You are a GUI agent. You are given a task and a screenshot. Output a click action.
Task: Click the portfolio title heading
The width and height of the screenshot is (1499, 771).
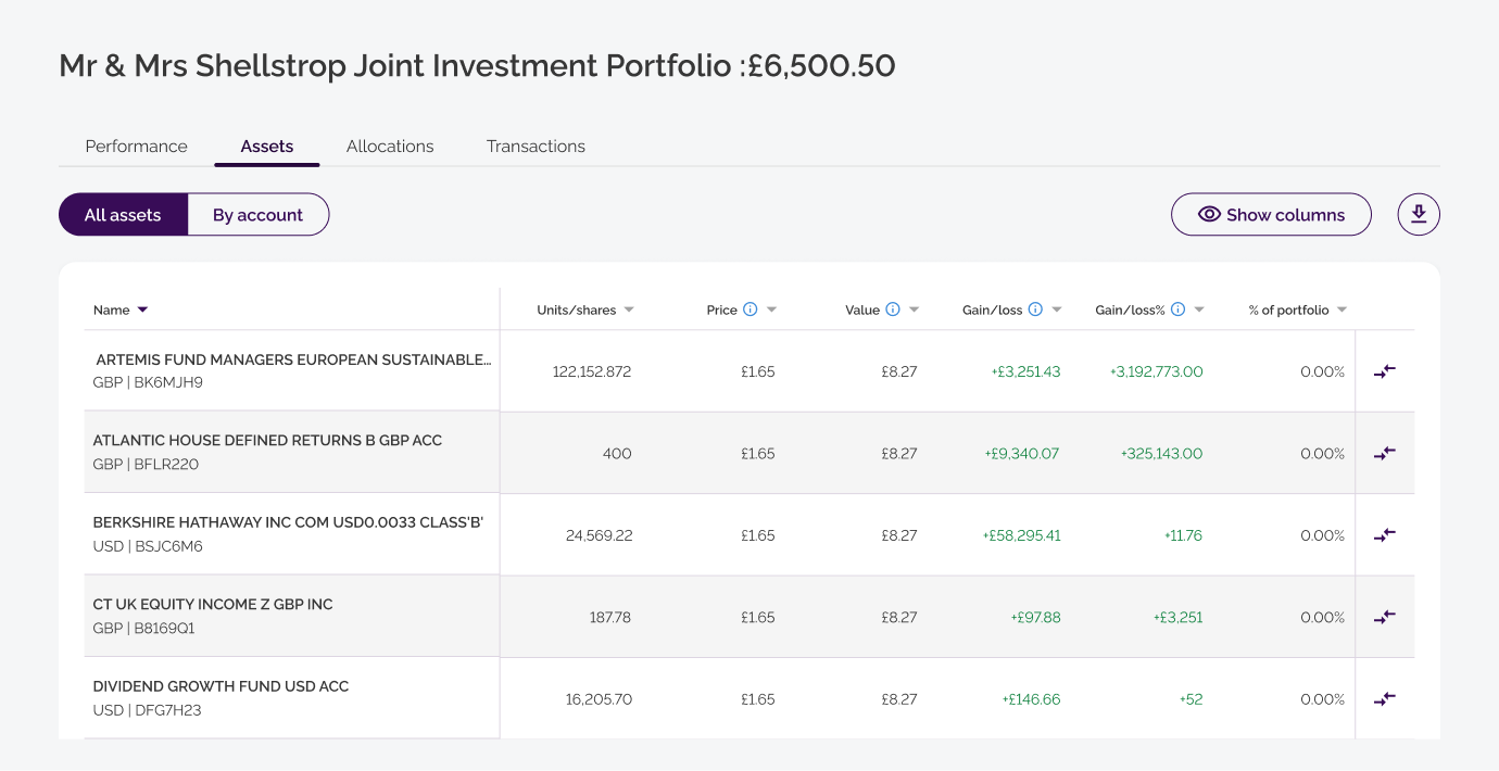pyautogui.click(x=477, y=66)
